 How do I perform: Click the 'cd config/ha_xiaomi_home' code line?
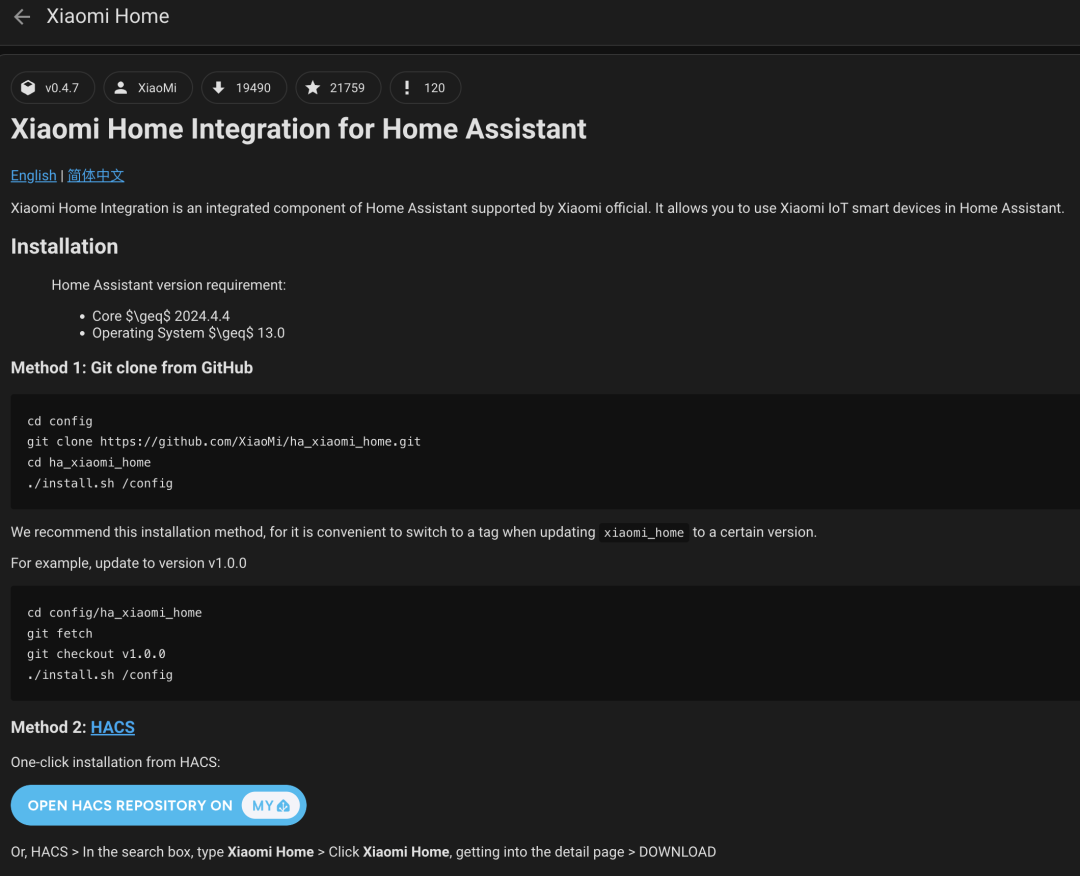[114, 612]
